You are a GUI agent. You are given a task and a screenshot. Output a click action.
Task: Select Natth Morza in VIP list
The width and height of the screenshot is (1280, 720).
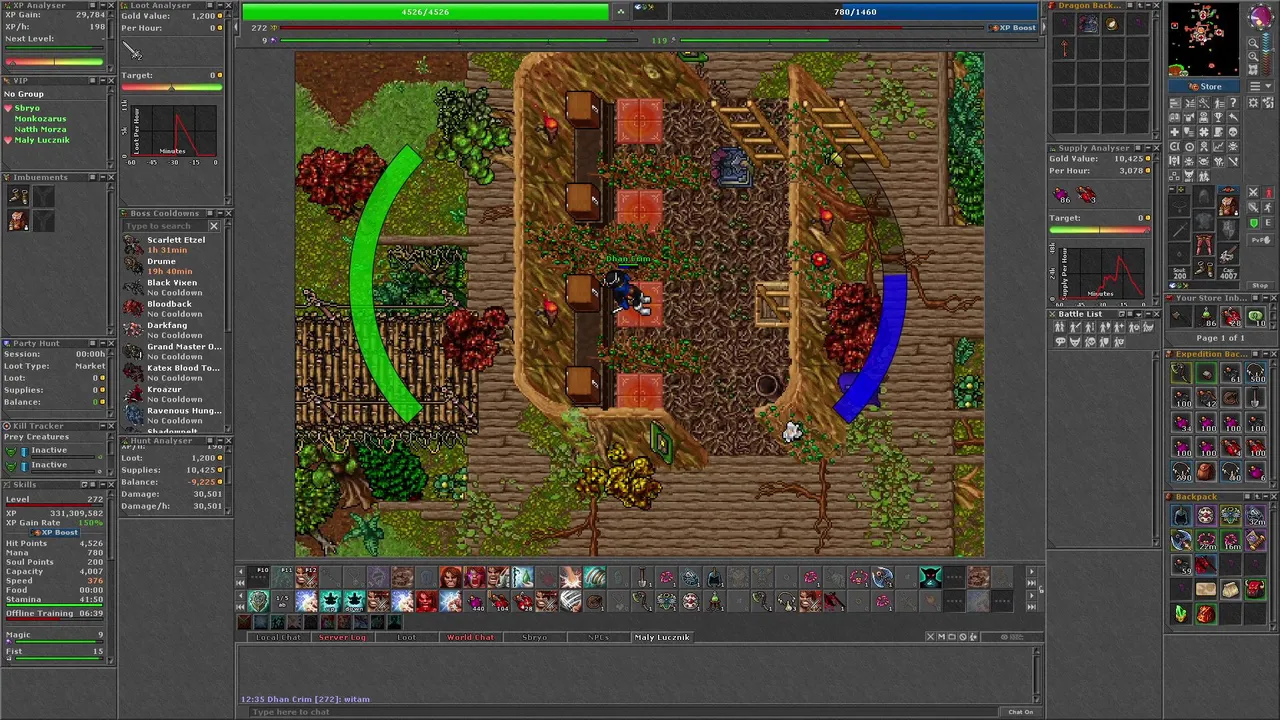pos(40,129)
